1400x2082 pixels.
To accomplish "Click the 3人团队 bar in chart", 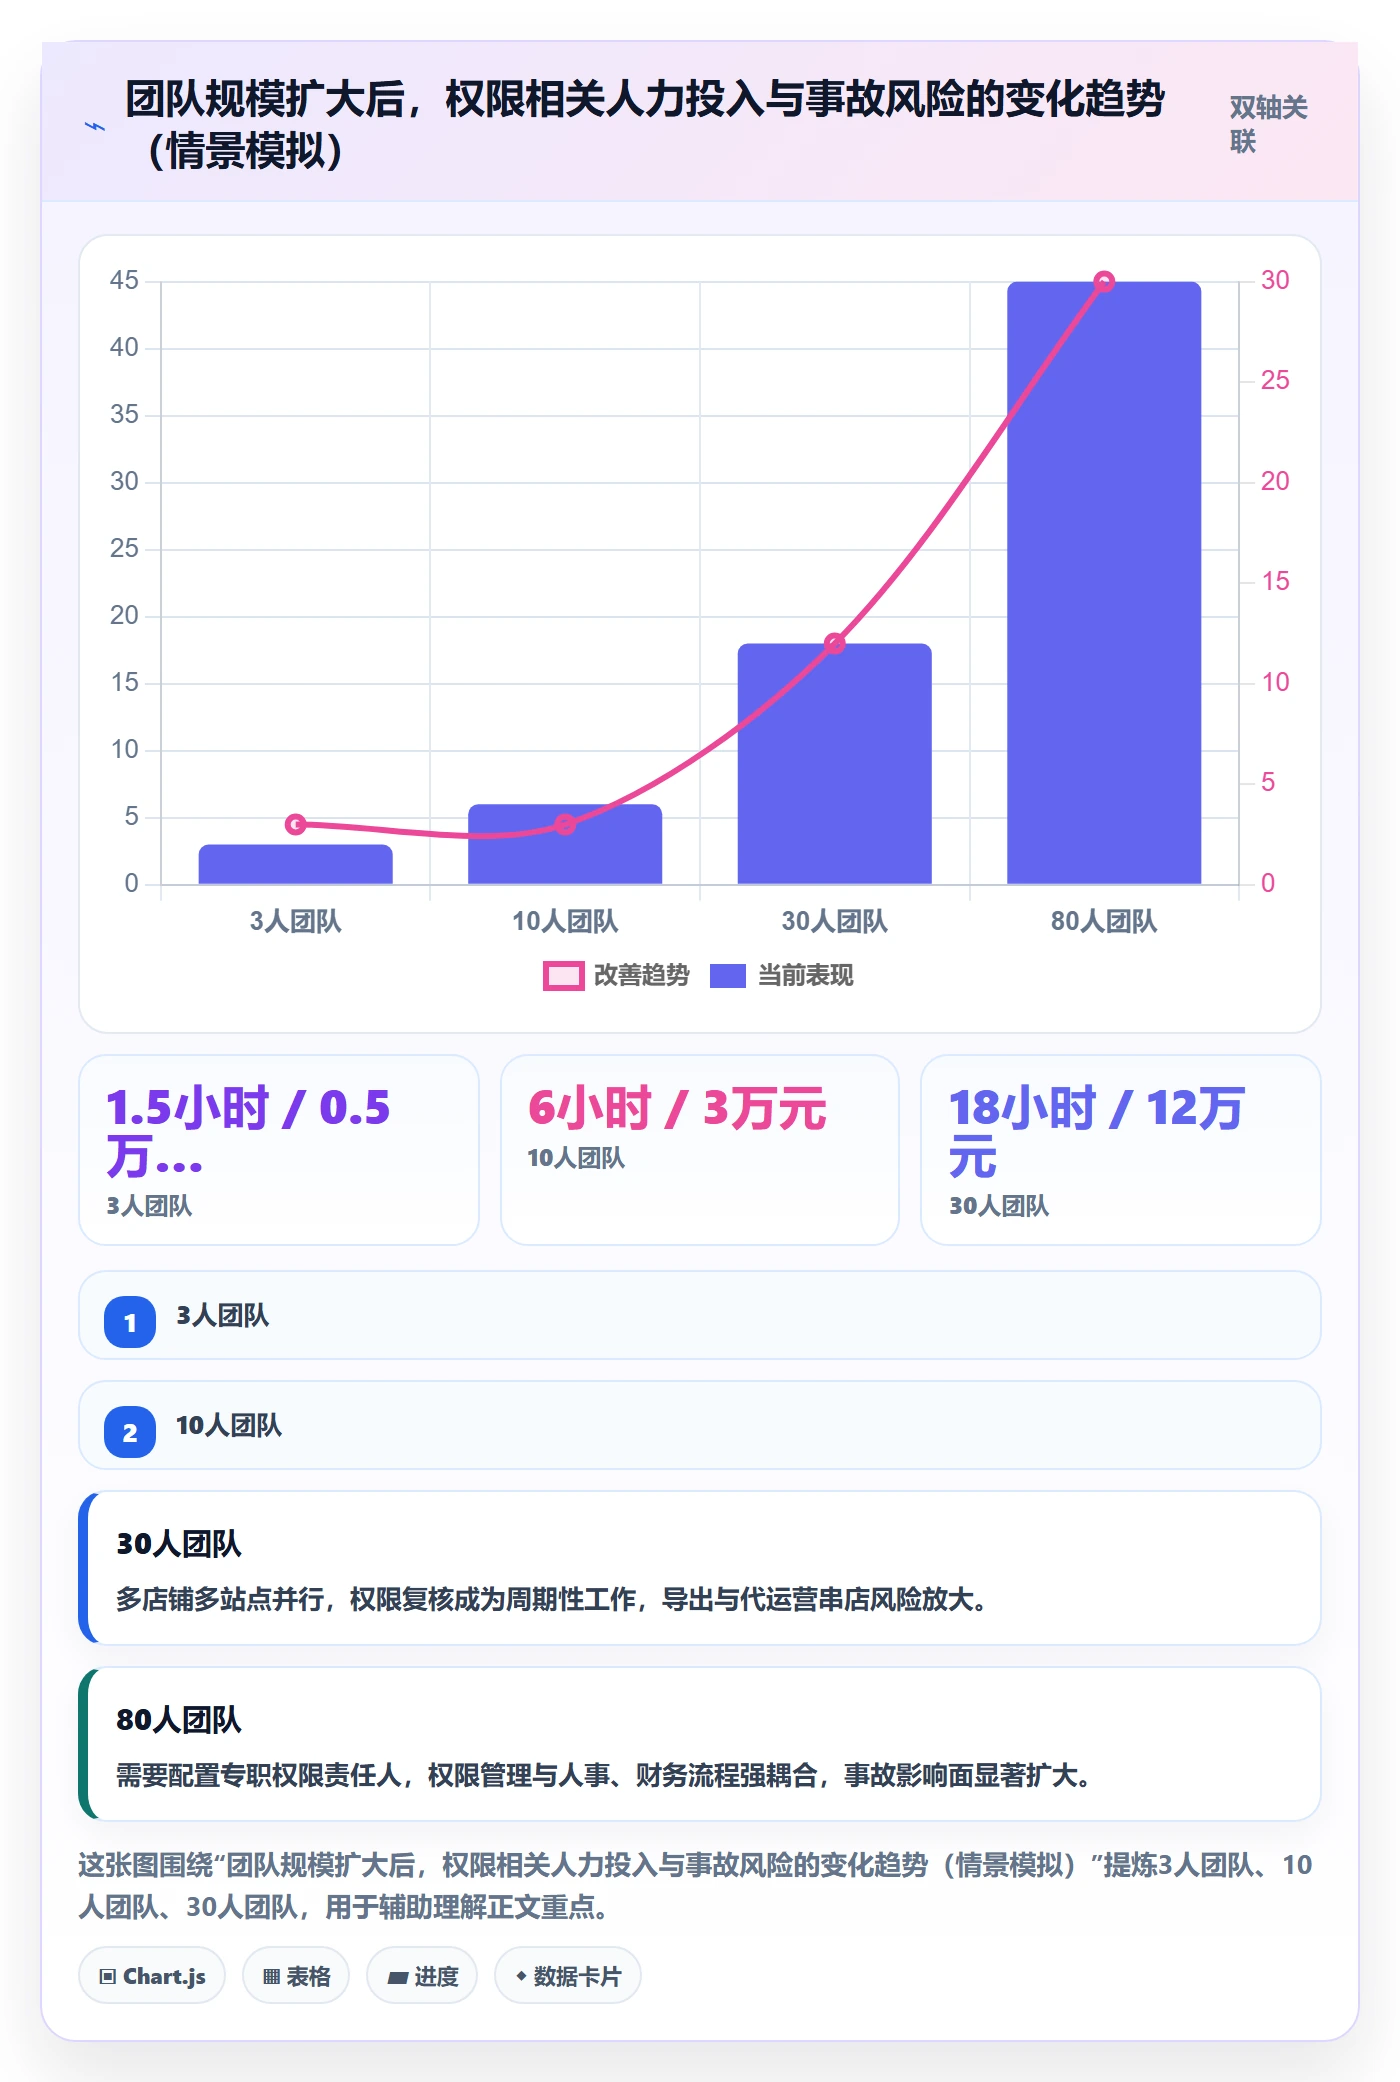I will (x=295, y=864).
